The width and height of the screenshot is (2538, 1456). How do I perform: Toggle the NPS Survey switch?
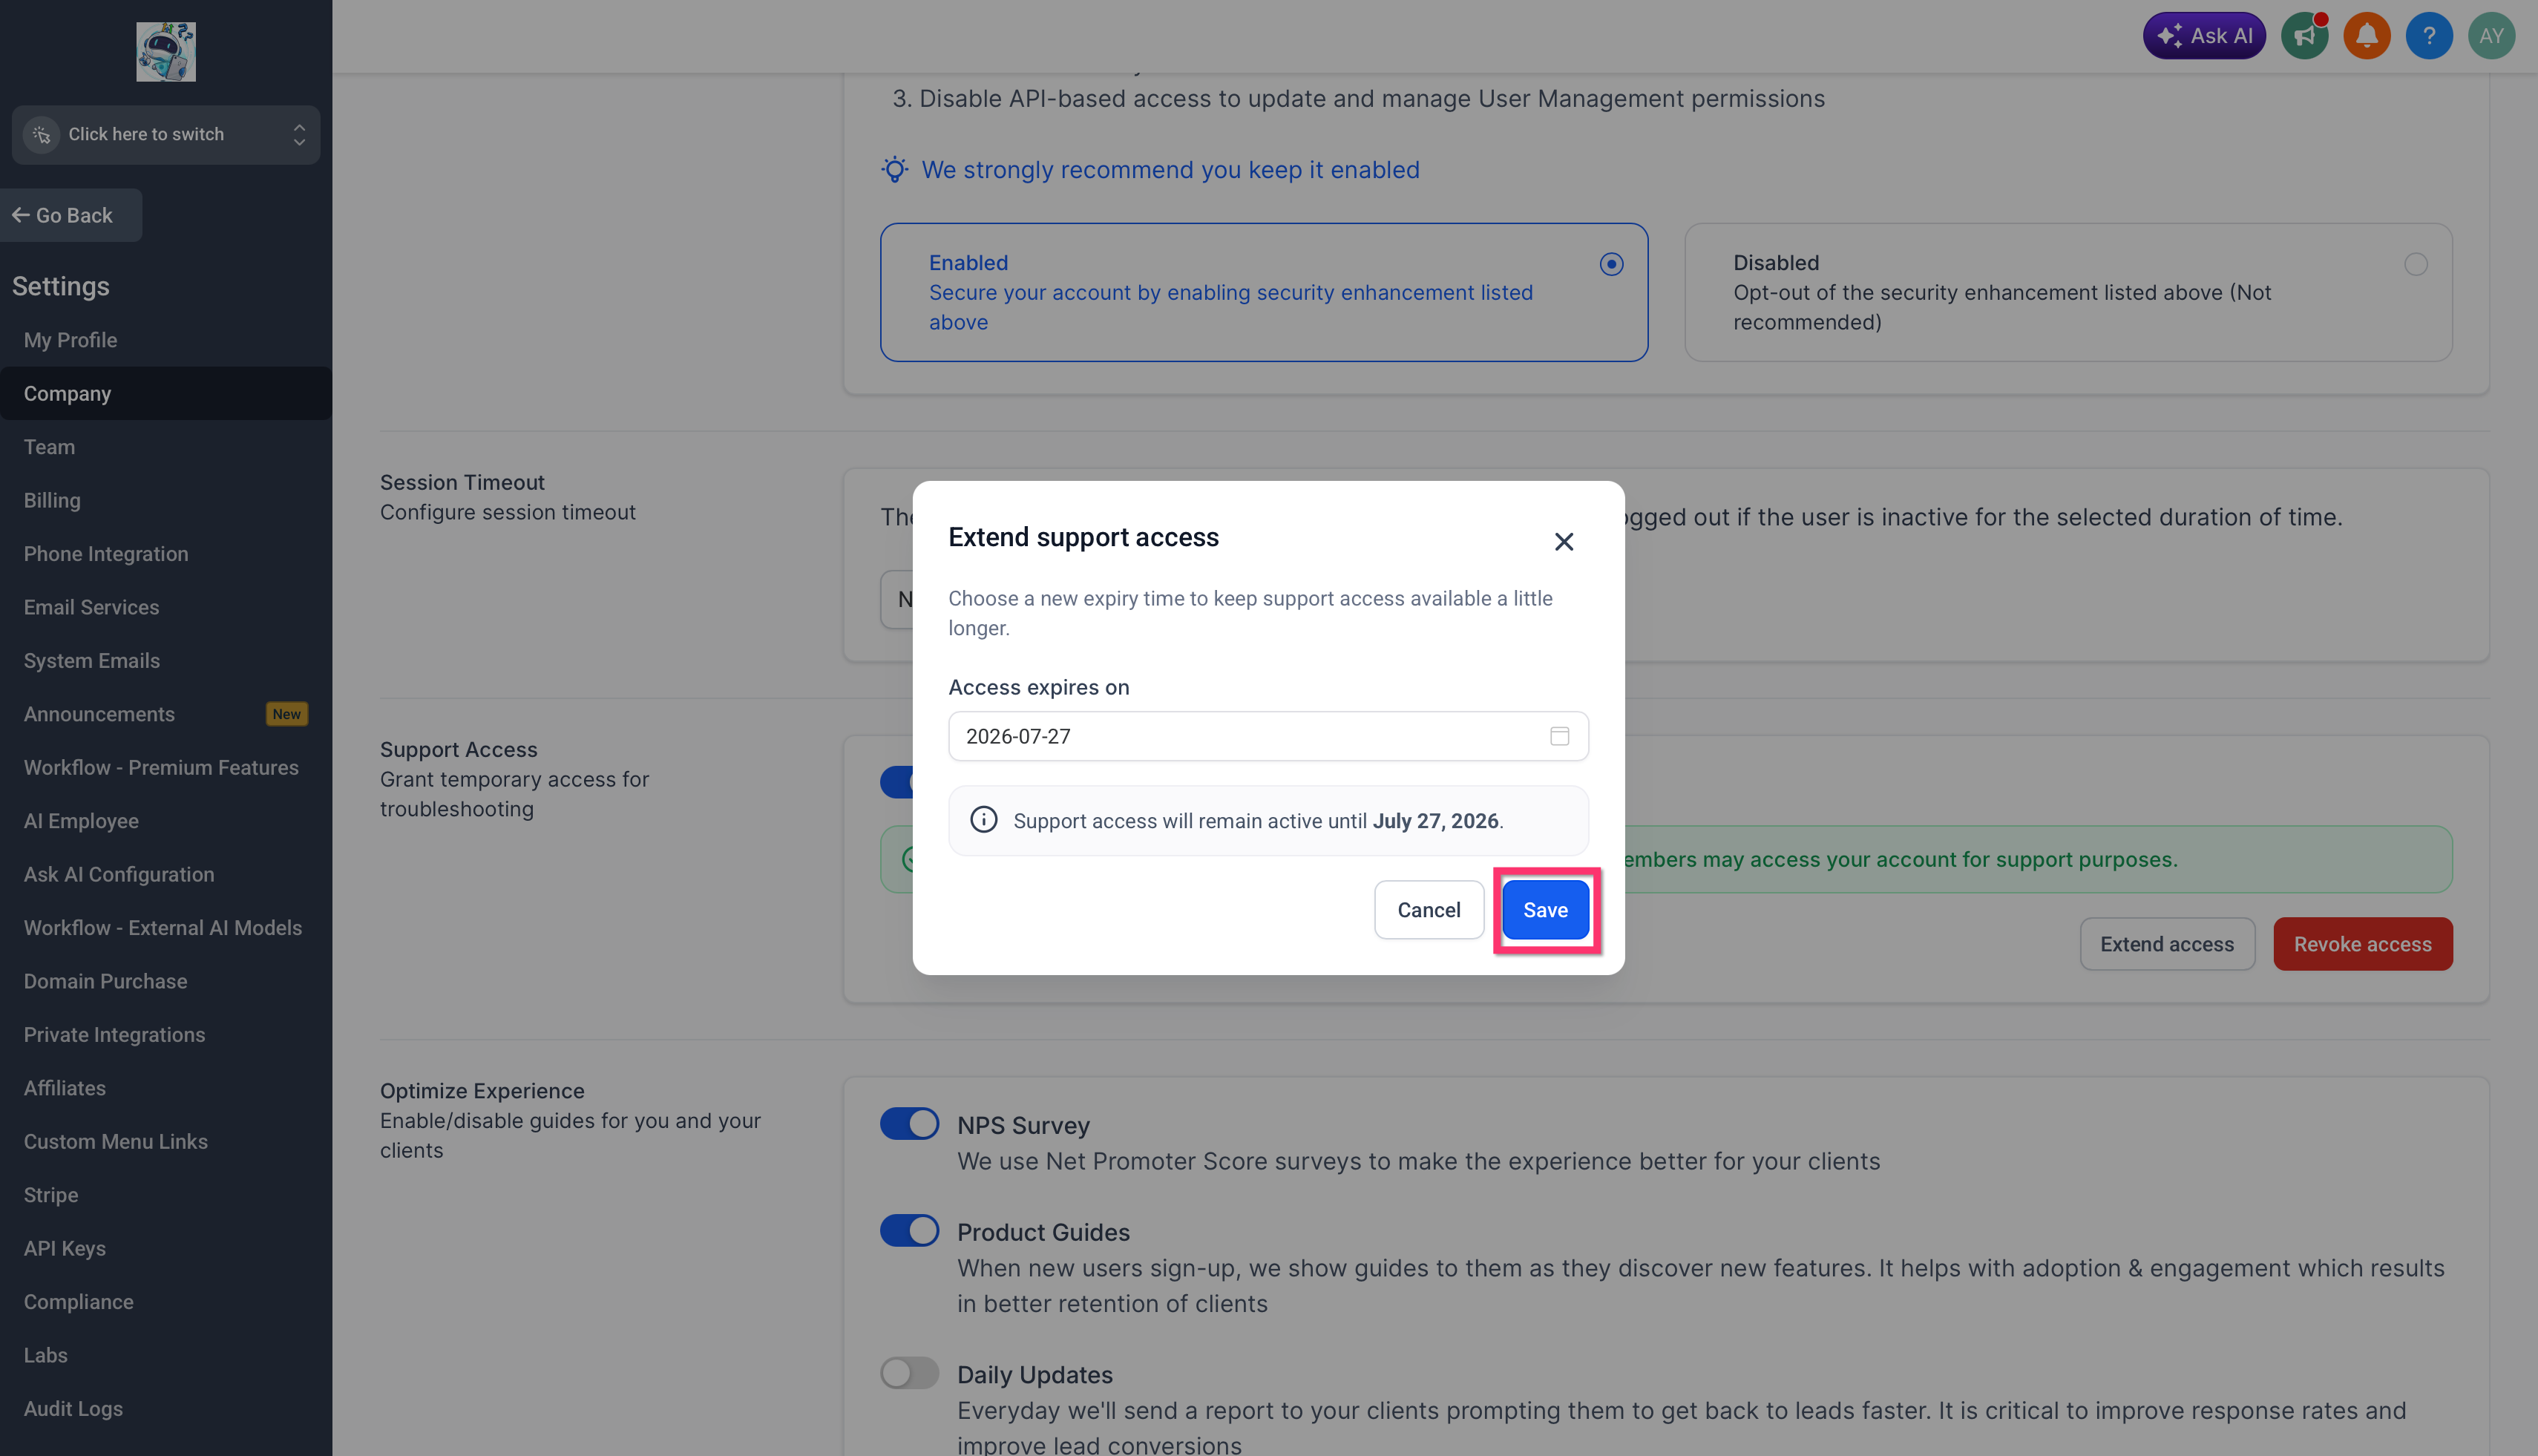pos(909,1124)
